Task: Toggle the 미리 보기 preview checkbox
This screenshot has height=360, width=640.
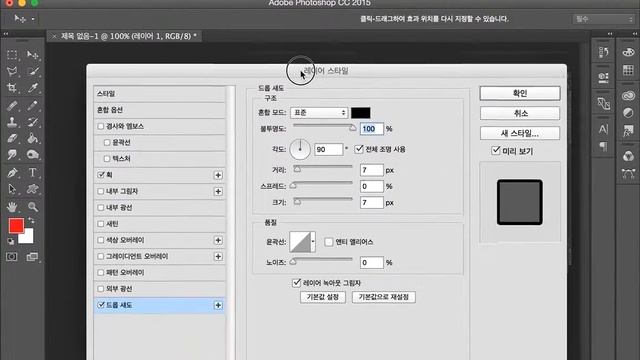Action: coord(496,151)
